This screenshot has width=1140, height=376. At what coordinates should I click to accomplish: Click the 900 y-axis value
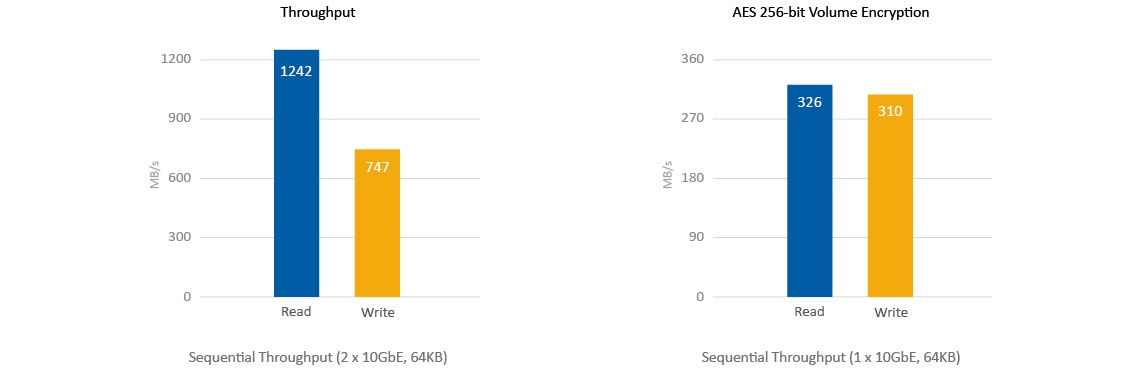click(x=181, y=119)
